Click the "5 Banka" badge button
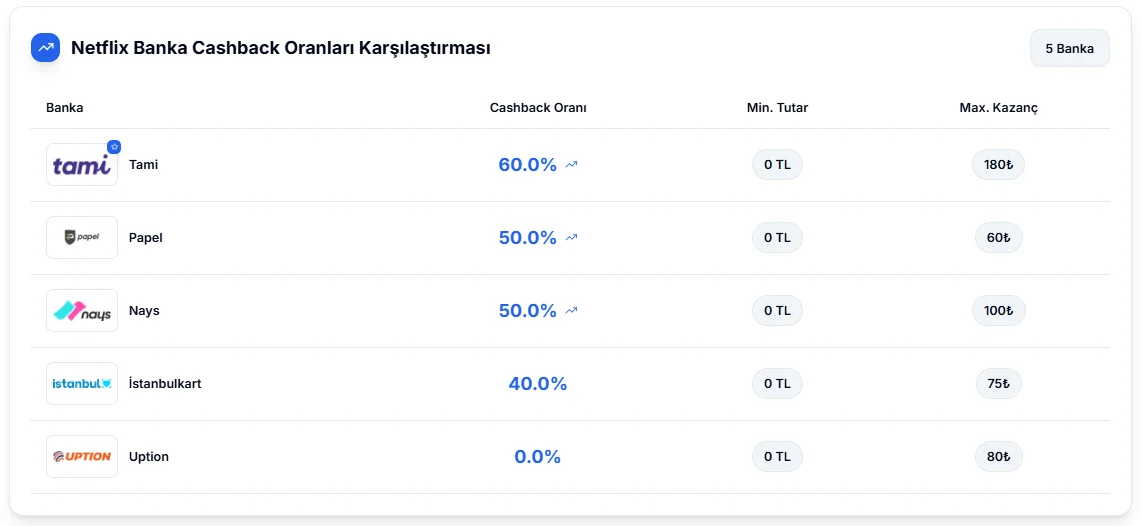The width and height of the screenshot is (1141, 526). click(x=1069, y=48)
